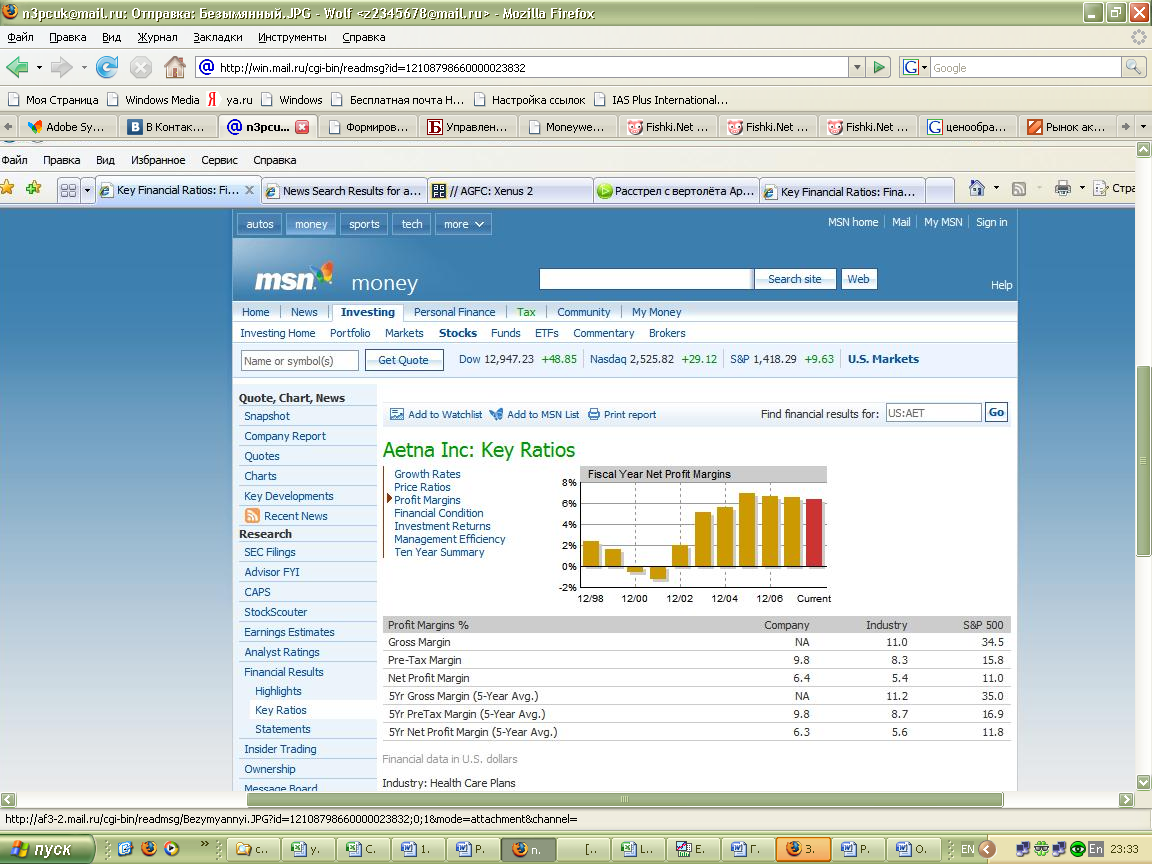Open the Growth Rates link
Screen dimensions: 1152x864
pyautogui.click(x=427, y=474)
